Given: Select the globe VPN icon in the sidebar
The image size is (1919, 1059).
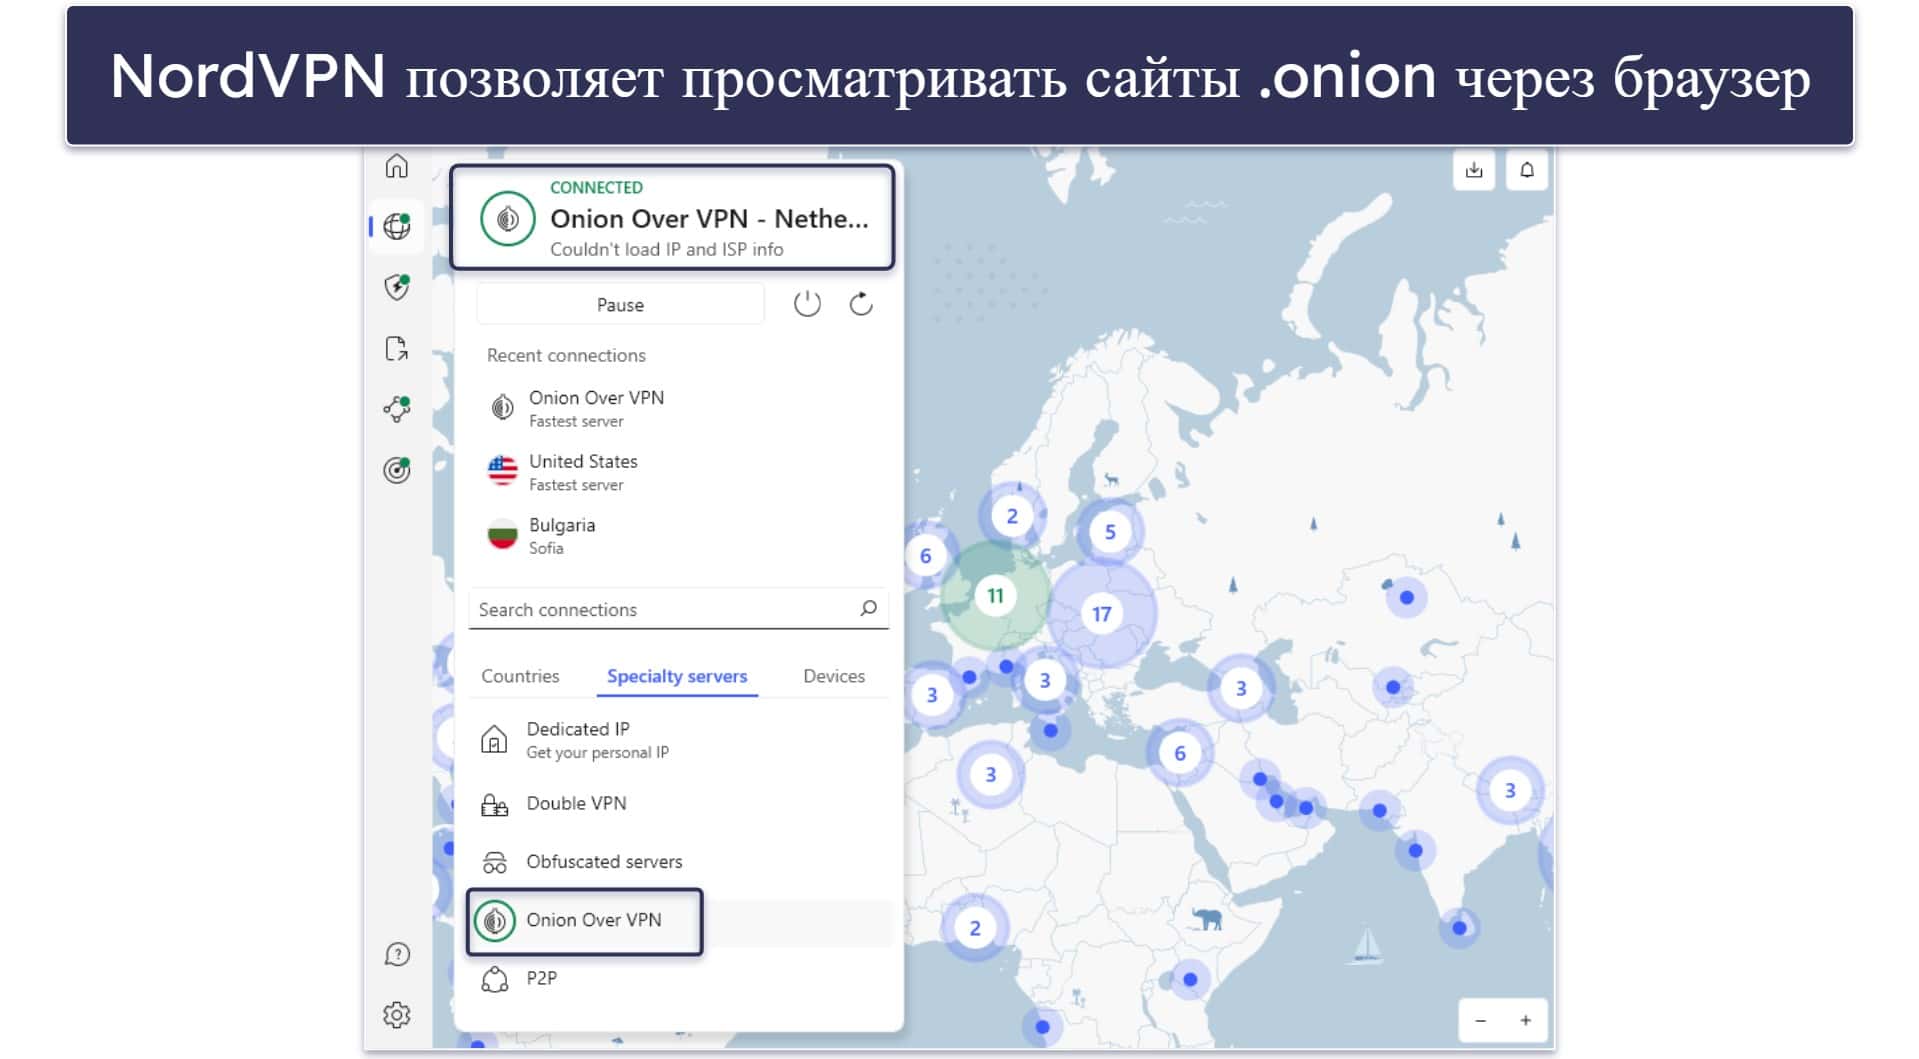Looking at the screenshot, I should coord(397,227).
